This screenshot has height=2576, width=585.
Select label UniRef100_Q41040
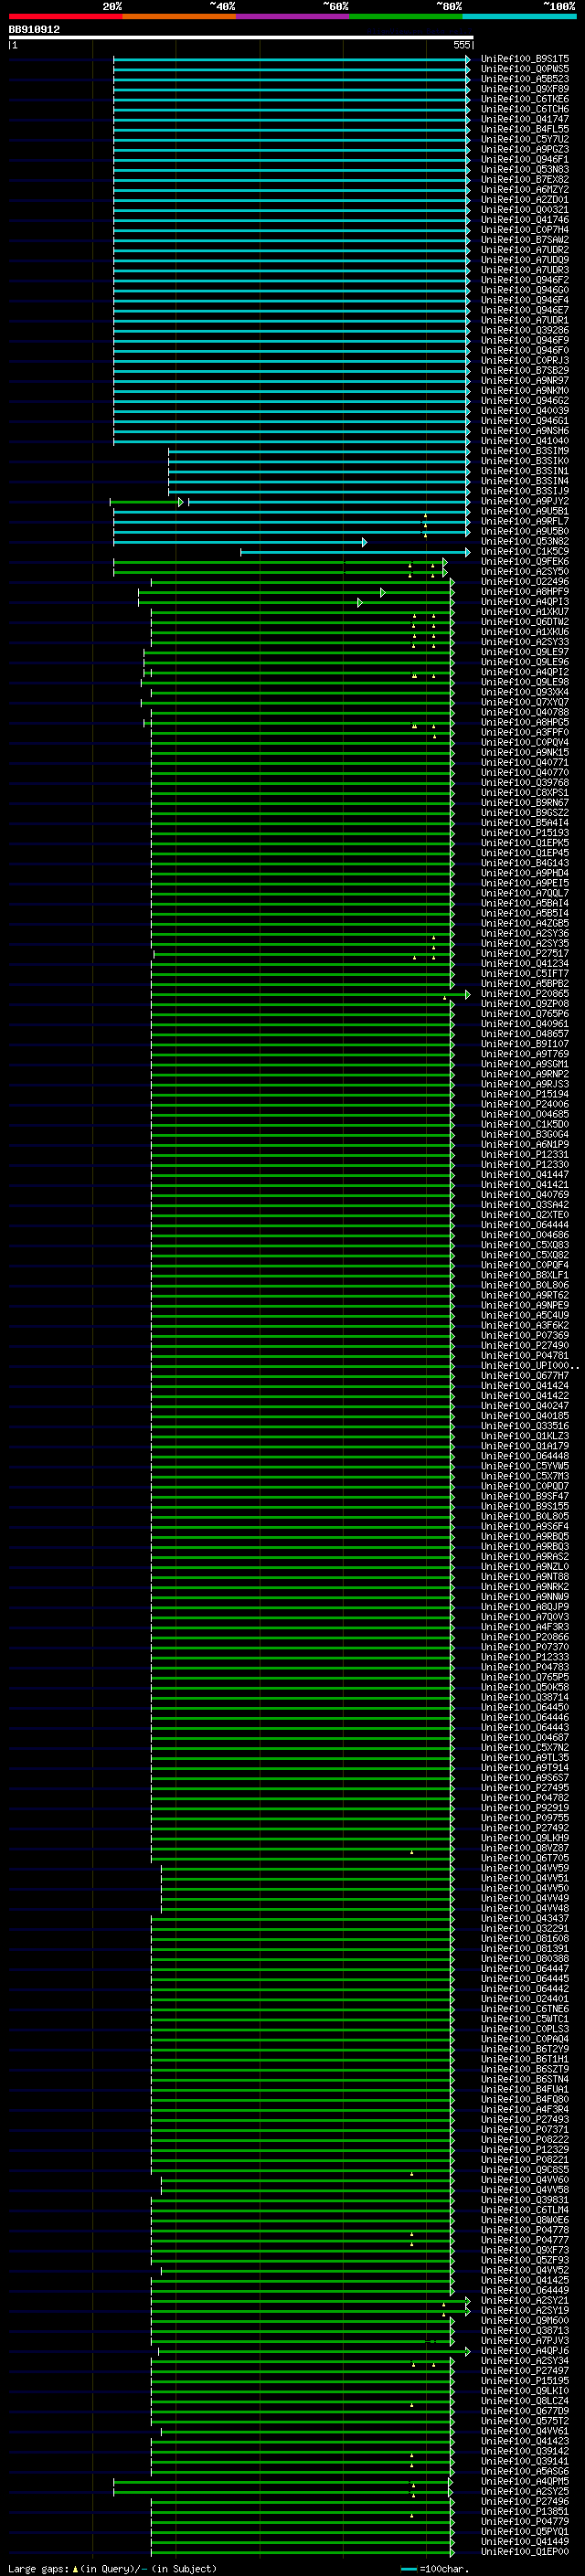pos(525,441)
